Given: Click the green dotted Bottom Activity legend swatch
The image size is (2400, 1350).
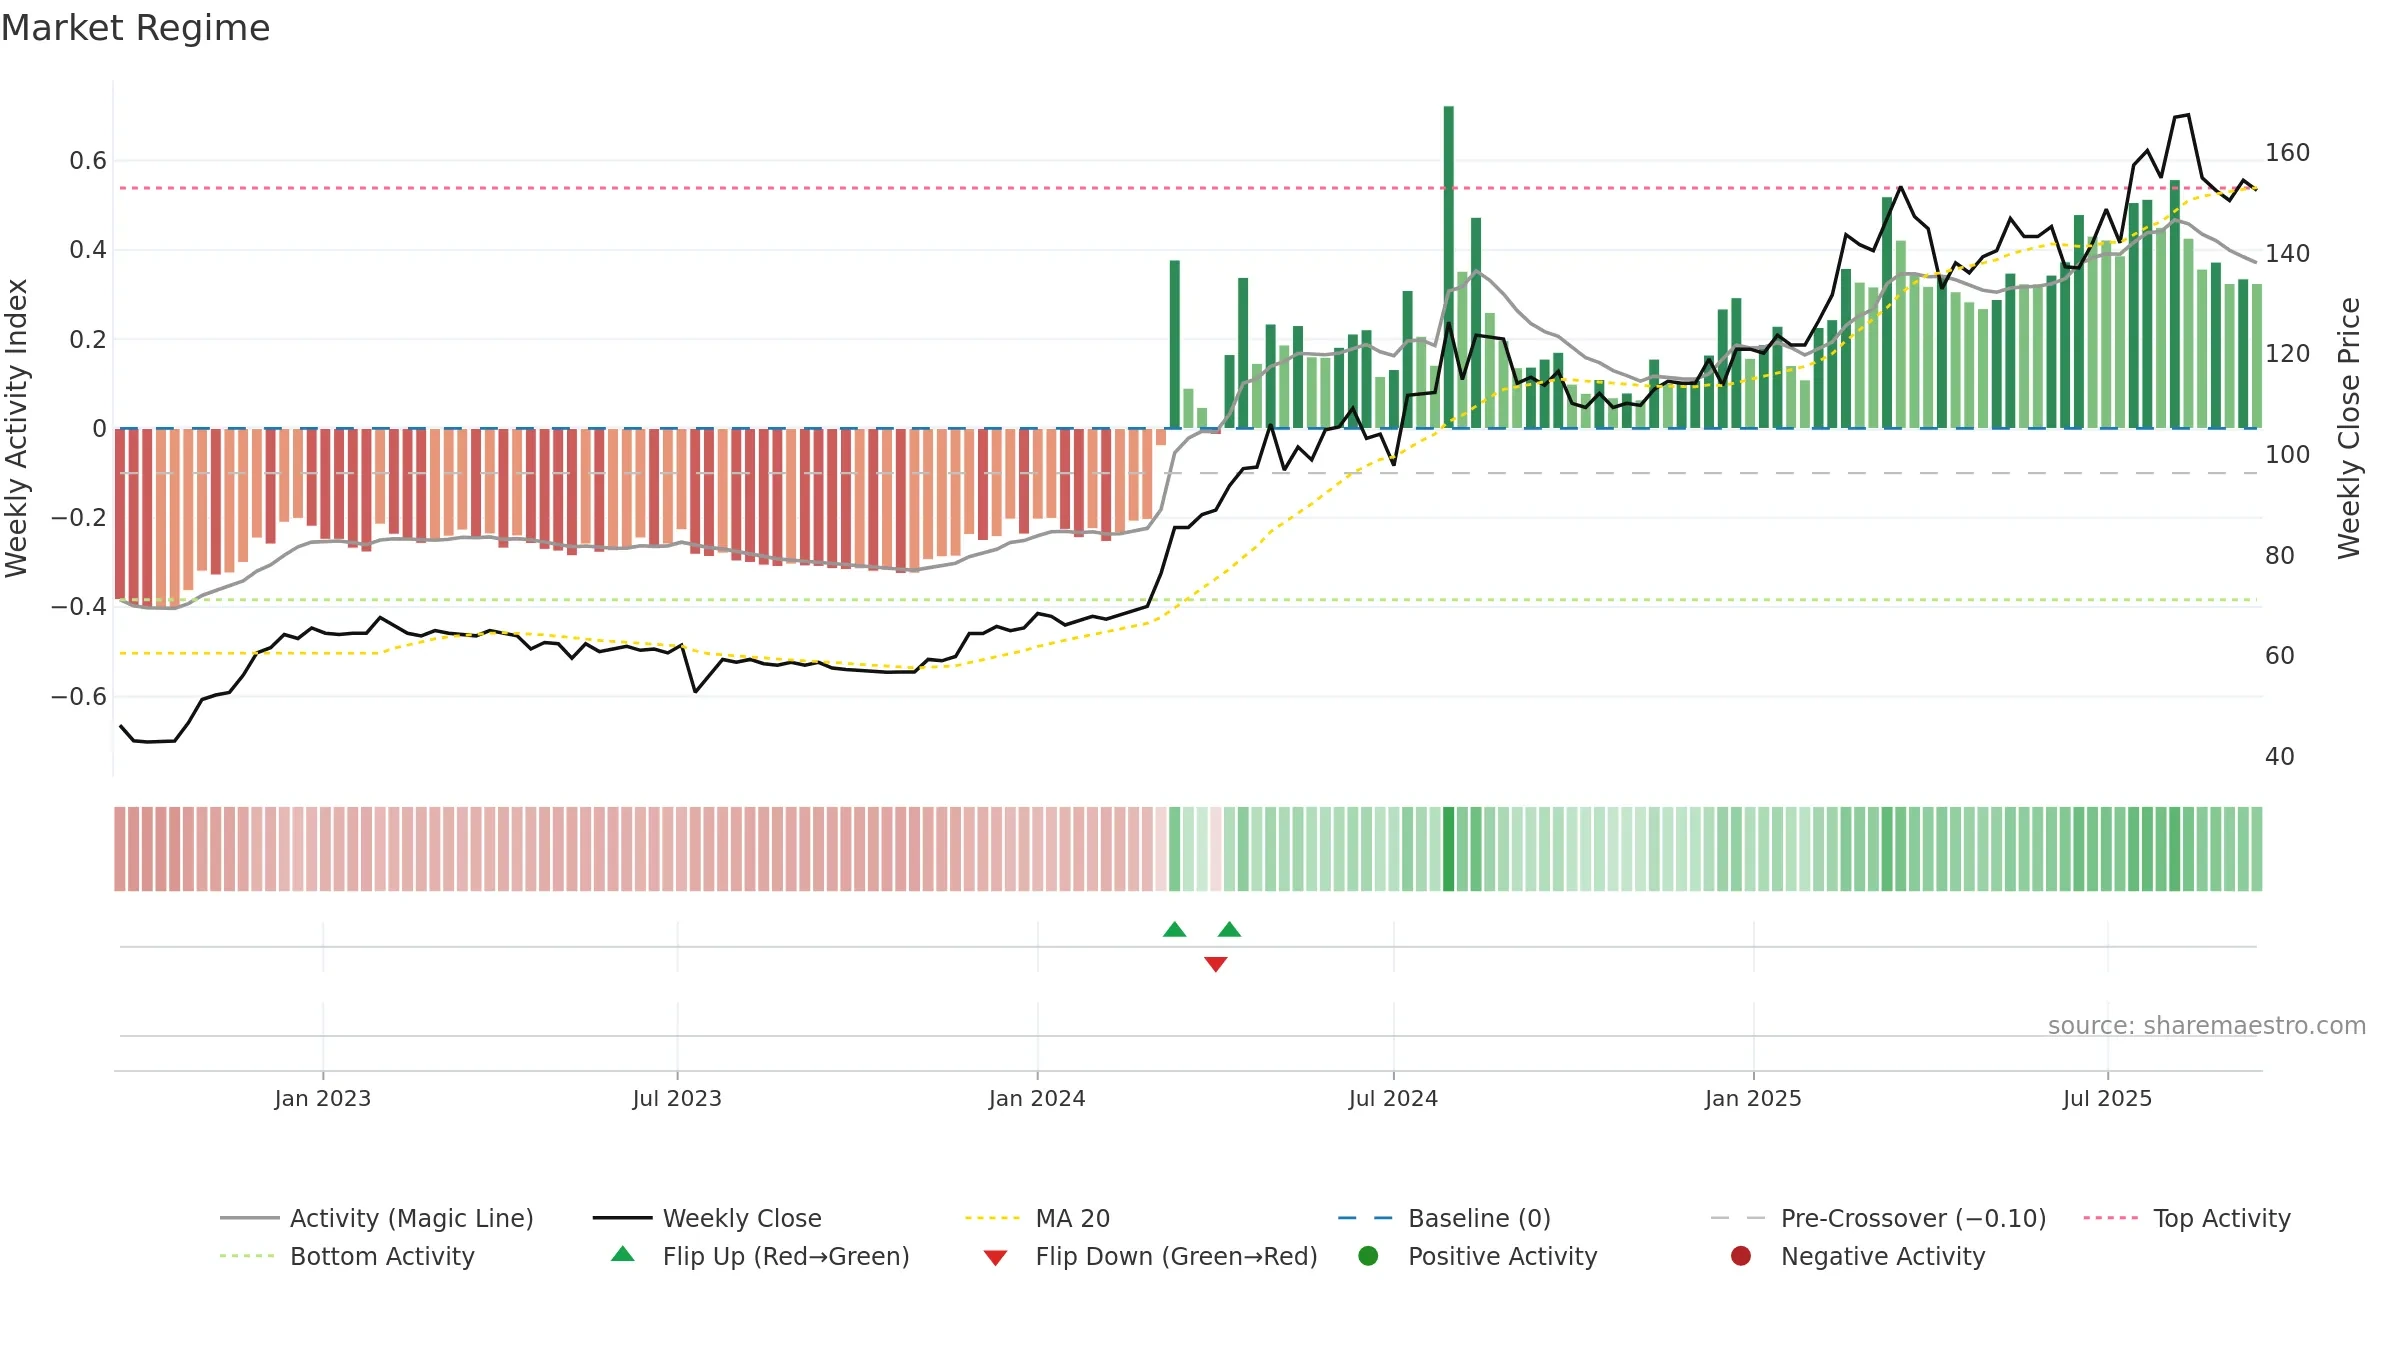Looking at the screenshot, I should pos(247,1256).
